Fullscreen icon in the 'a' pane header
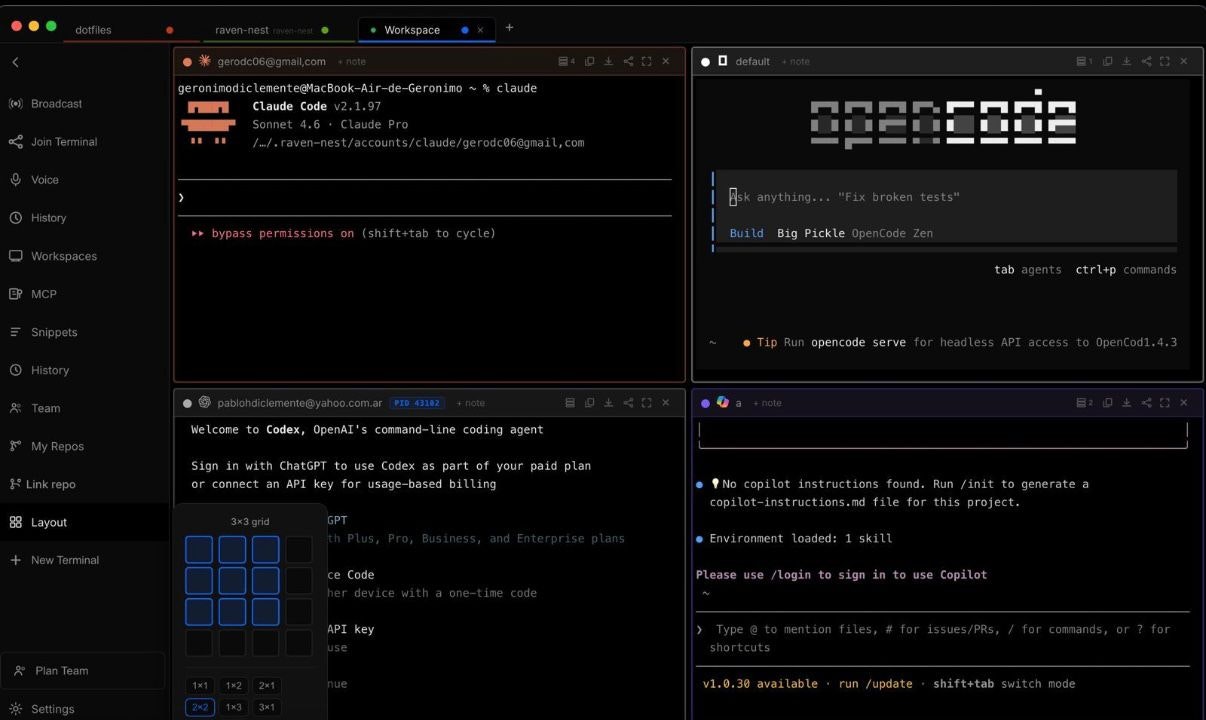1206x720 pixels. (1164, 403)
